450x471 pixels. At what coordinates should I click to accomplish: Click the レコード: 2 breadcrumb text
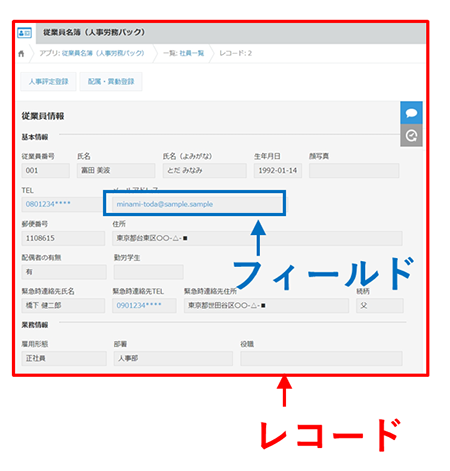coord(235,53)
